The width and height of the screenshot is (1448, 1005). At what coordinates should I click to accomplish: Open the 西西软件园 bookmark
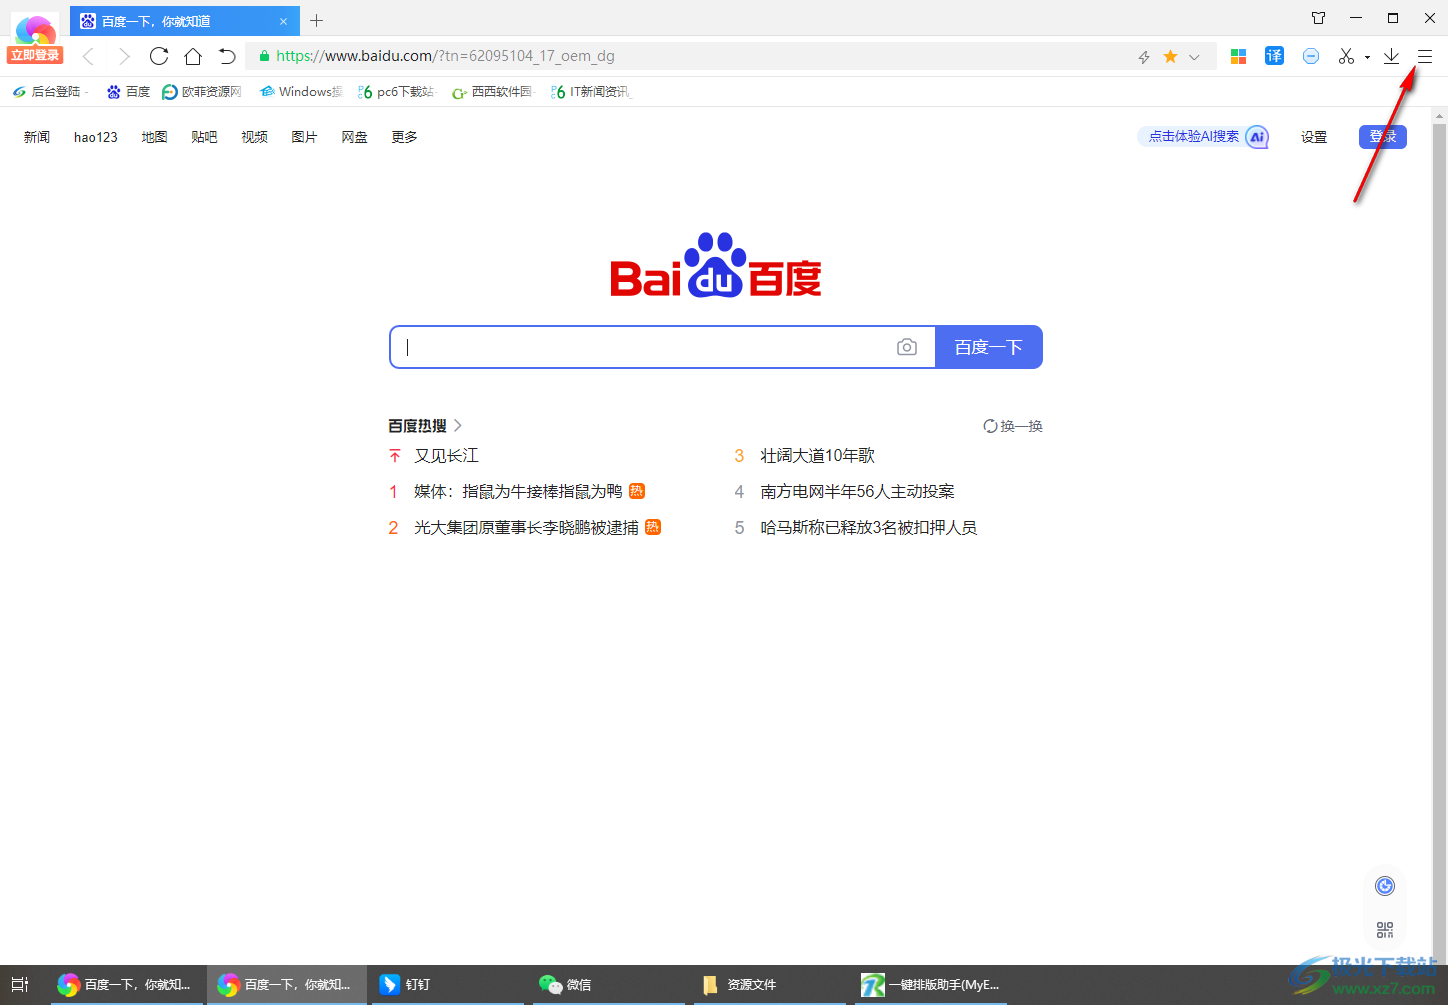492,92
